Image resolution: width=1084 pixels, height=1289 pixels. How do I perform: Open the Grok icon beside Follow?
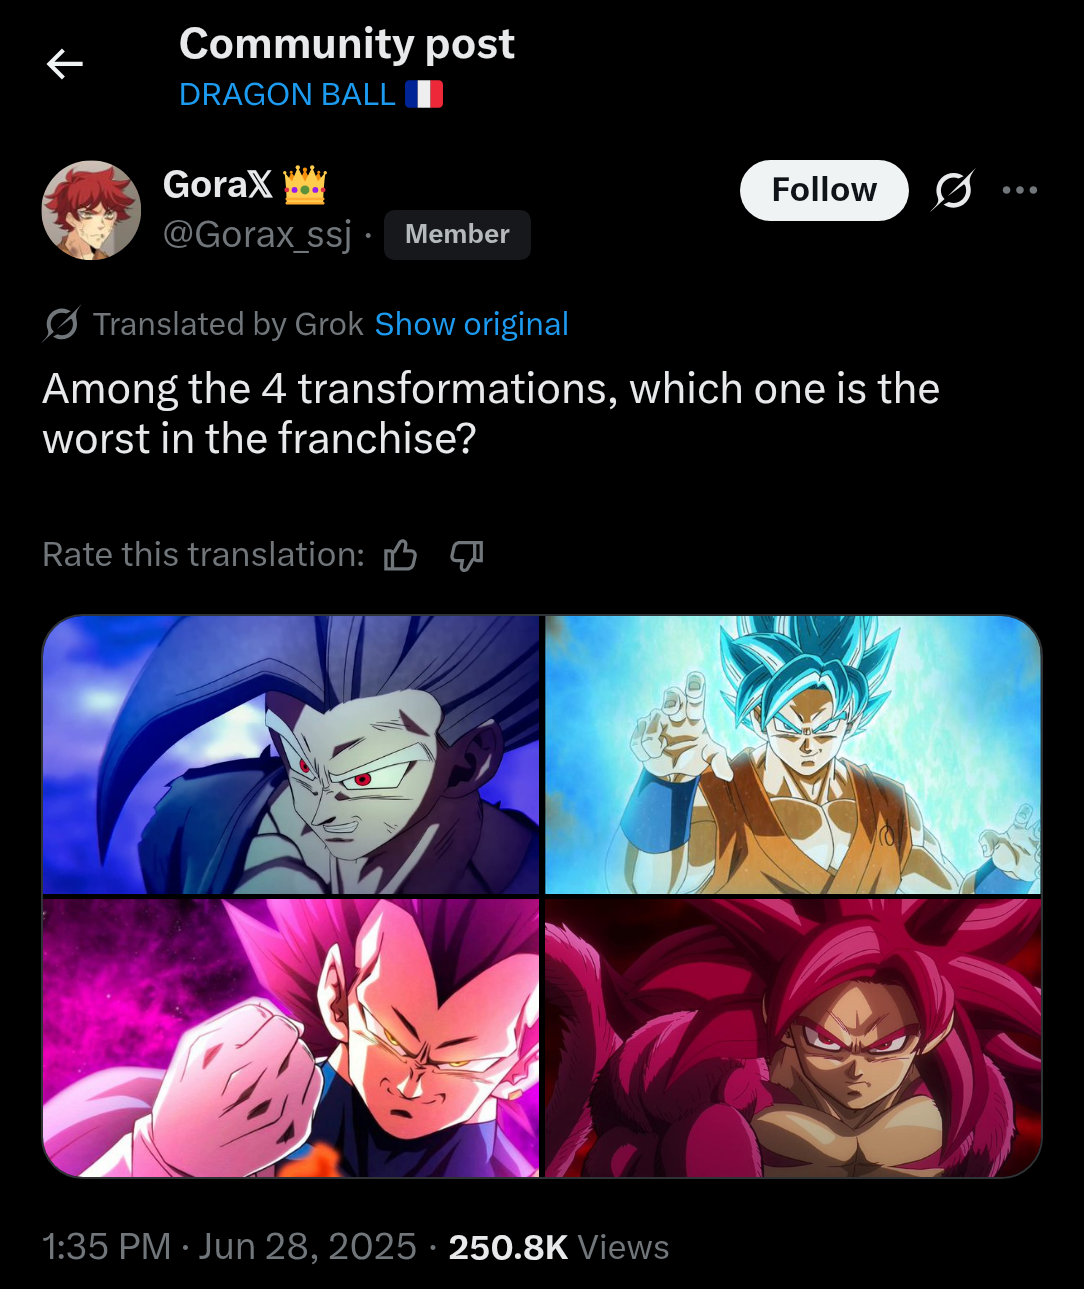click(x=953, y=190)
